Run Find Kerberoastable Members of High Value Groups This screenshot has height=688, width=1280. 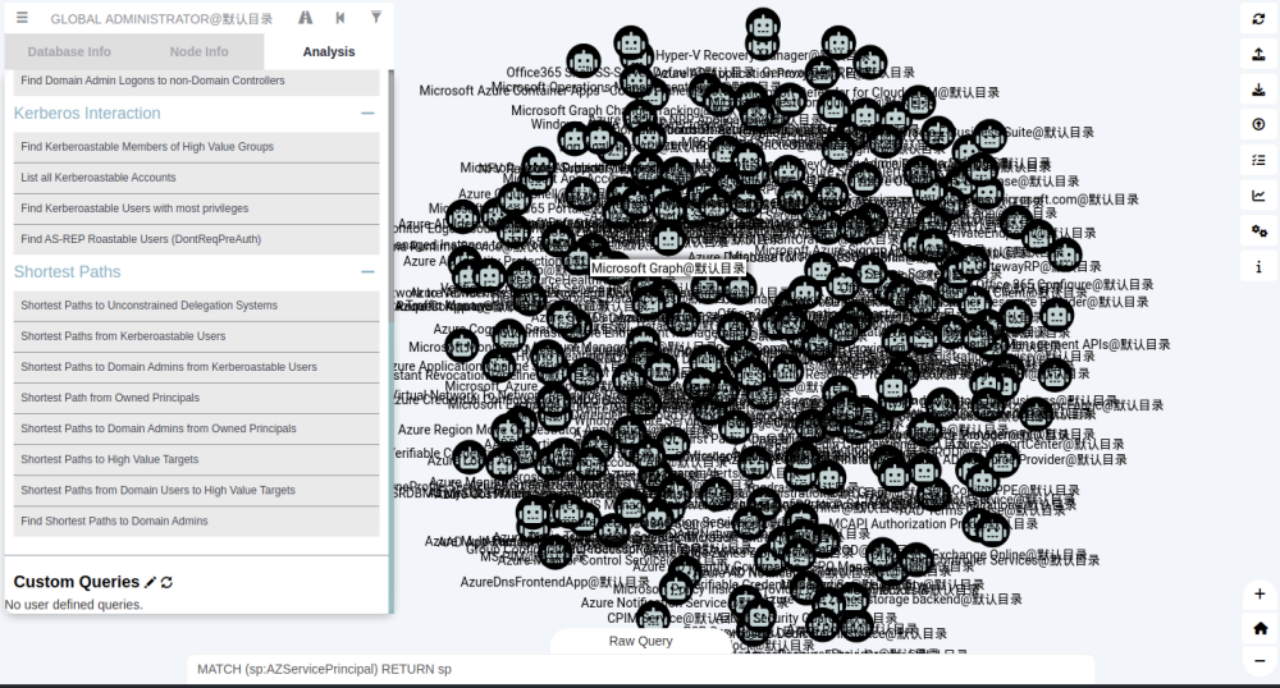coord(196,147)
